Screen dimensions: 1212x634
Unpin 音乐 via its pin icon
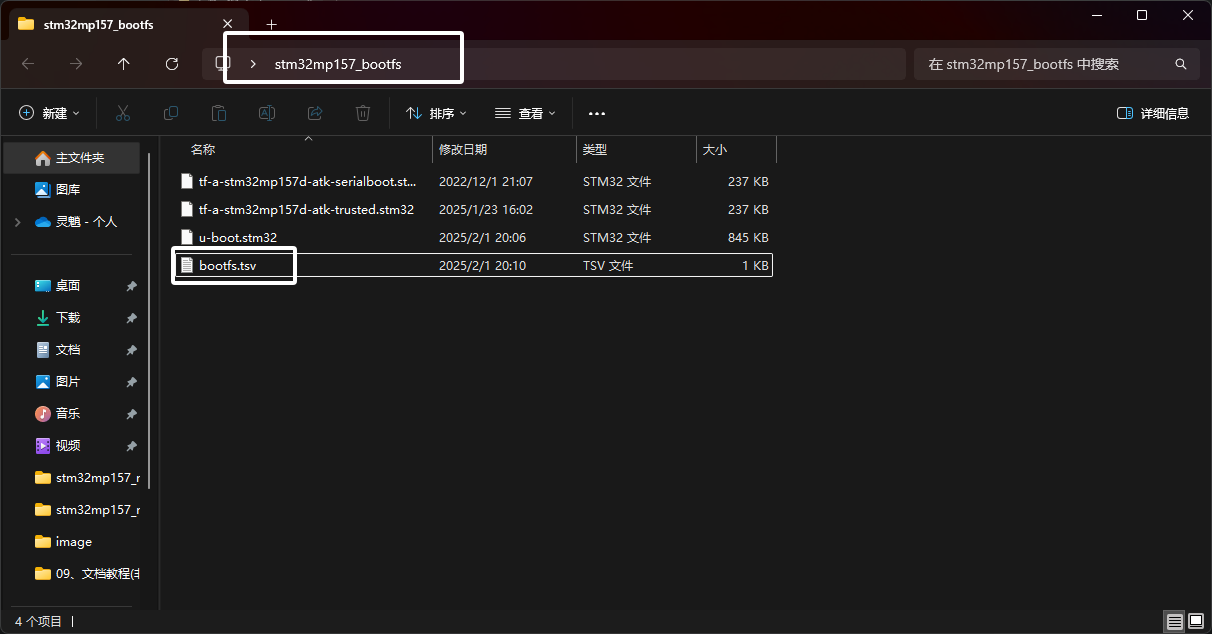pyautogui.click(x=131, y=414)
